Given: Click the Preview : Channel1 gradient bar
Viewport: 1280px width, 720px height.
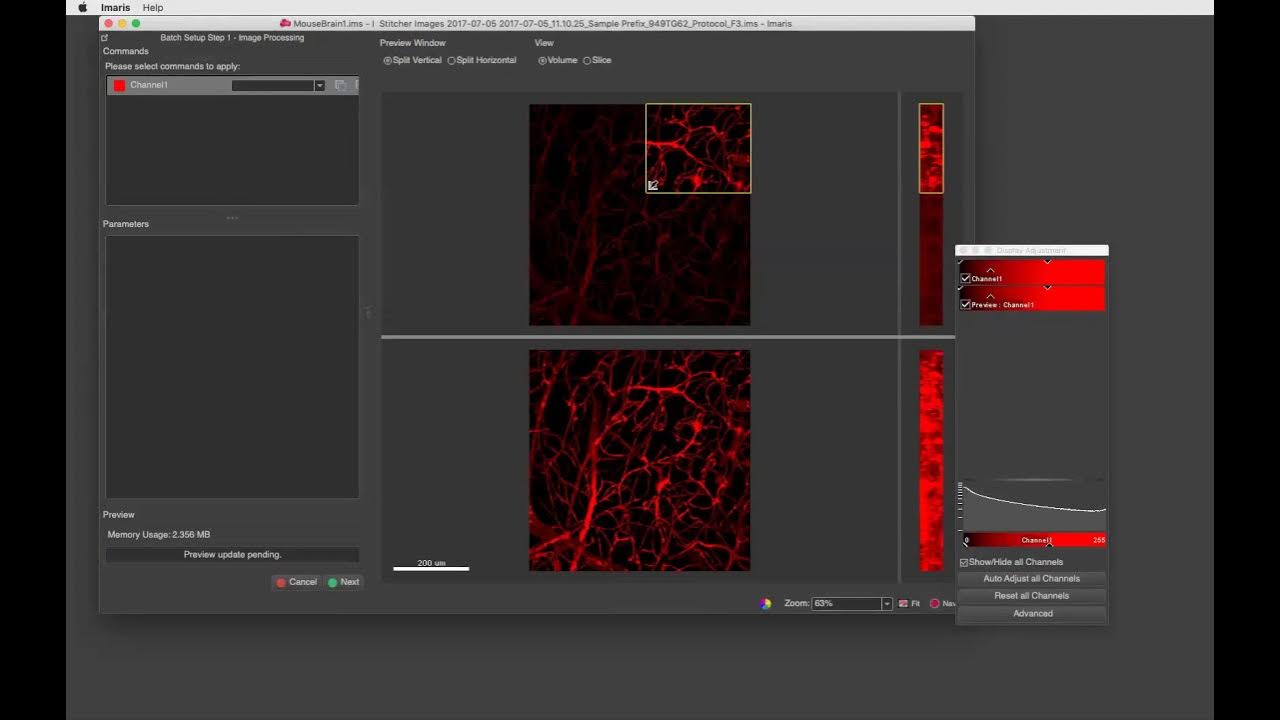Looking at the screenshot, I should (1033, 298).
